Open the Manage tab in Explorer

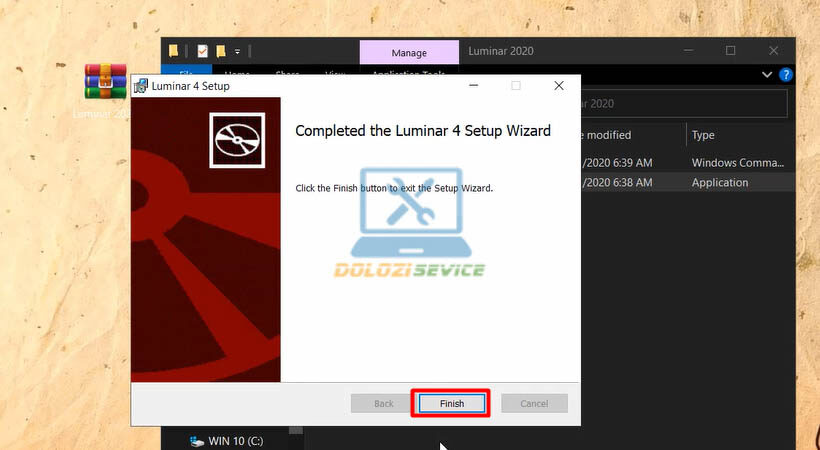coord(408,52)
